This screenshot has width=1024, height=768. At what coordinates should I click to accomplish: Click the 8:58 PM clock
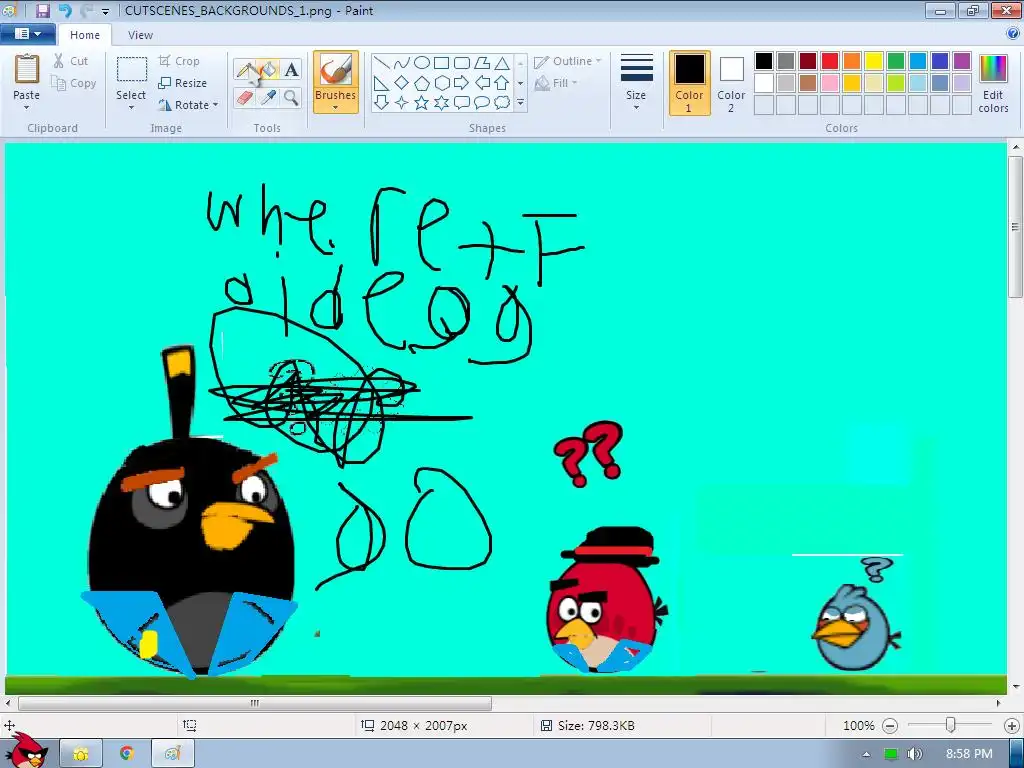tap(969, 754)
